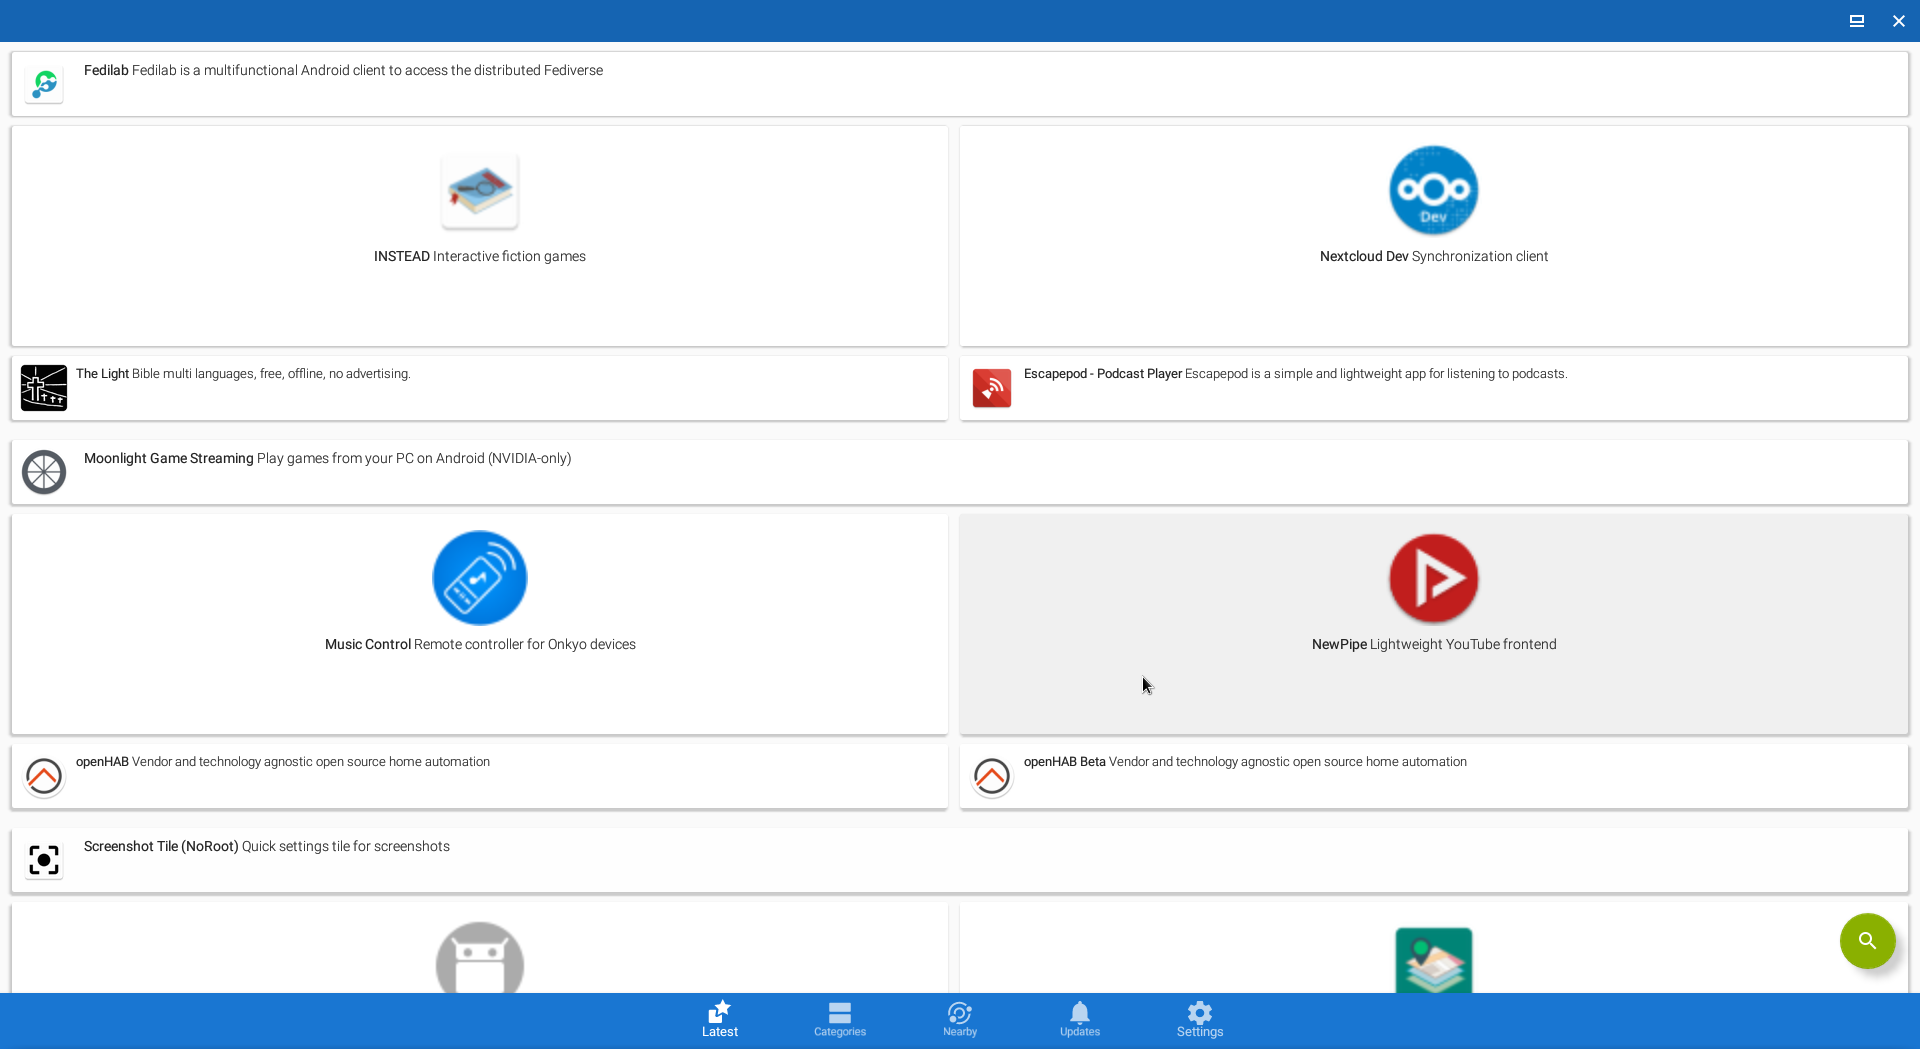Open the NewPipe red play icon
The height and width of the screenshot is (1049, 1920).
pos(1433,578)
